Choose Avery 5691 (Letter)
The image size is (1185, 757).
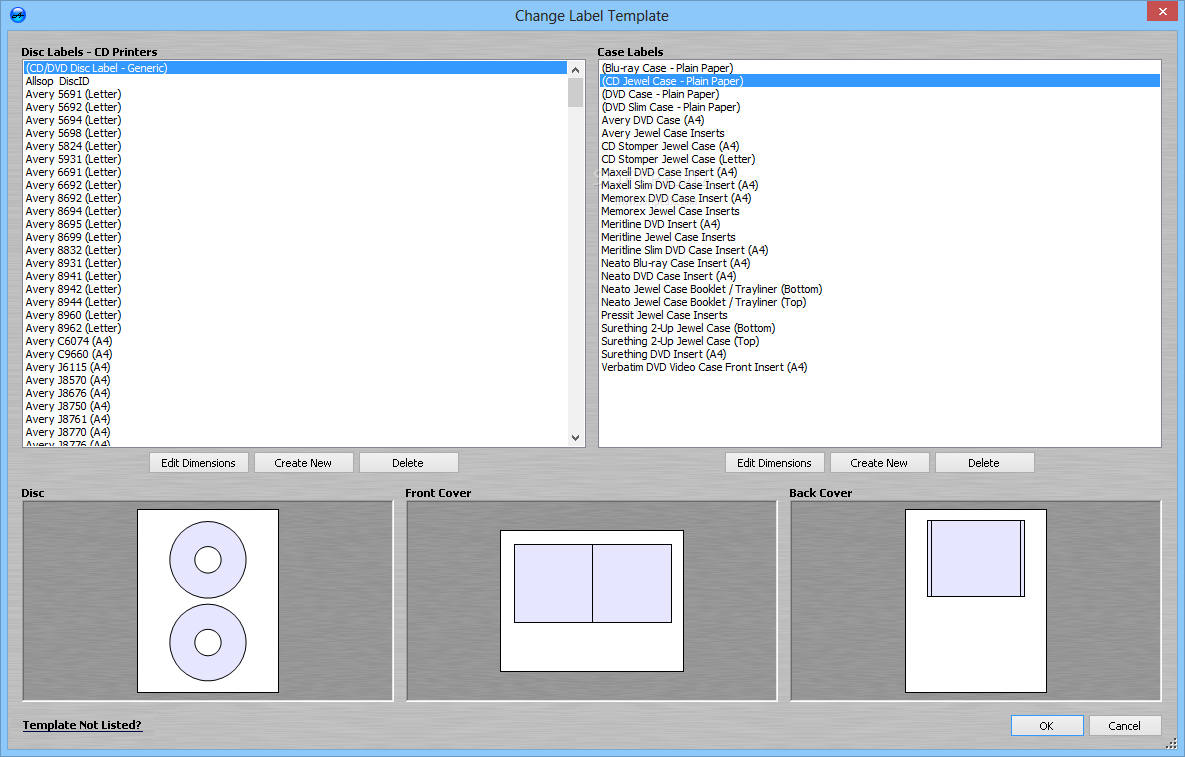click(295, 94)
